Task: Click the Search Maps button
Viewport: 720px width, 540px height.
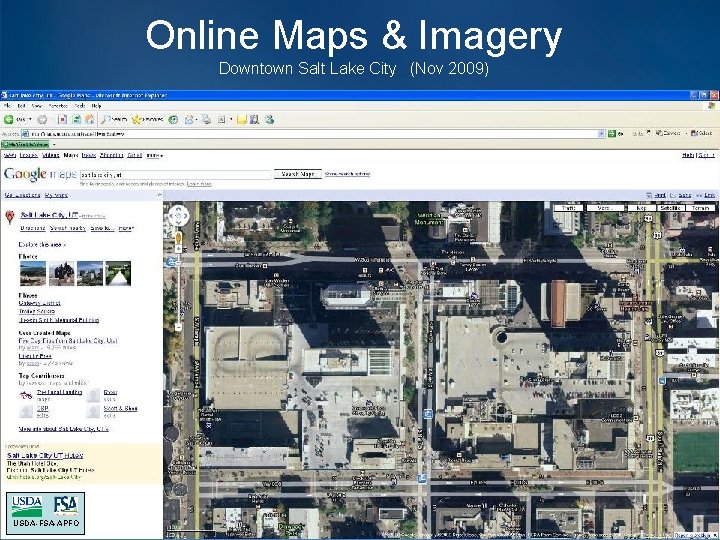Action: coord(298,174)
